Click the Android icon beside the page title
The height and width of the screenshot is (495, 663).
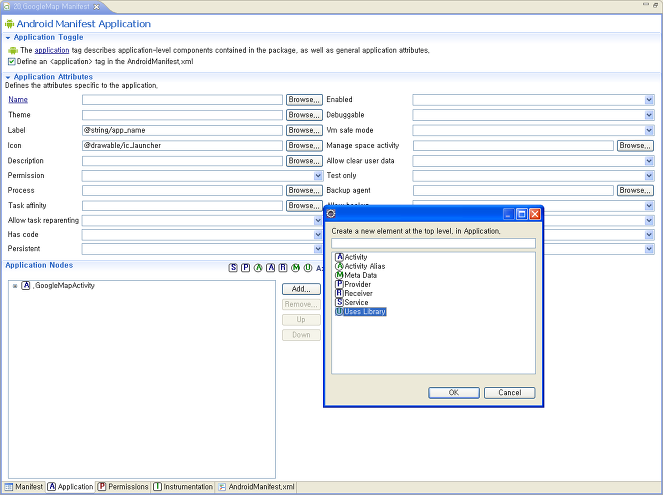(x=9, y=24)
